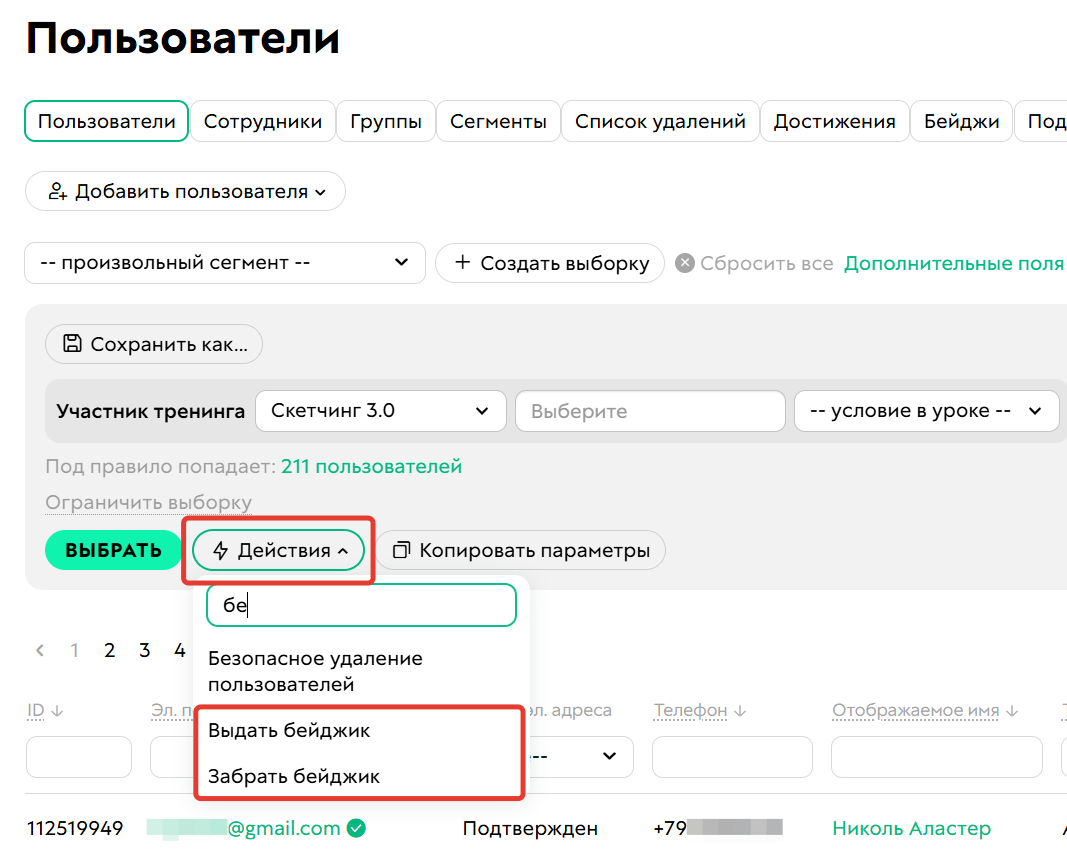
Task: Select "Выдать бейджик" from the actions menu
Action: click(287, 731)
